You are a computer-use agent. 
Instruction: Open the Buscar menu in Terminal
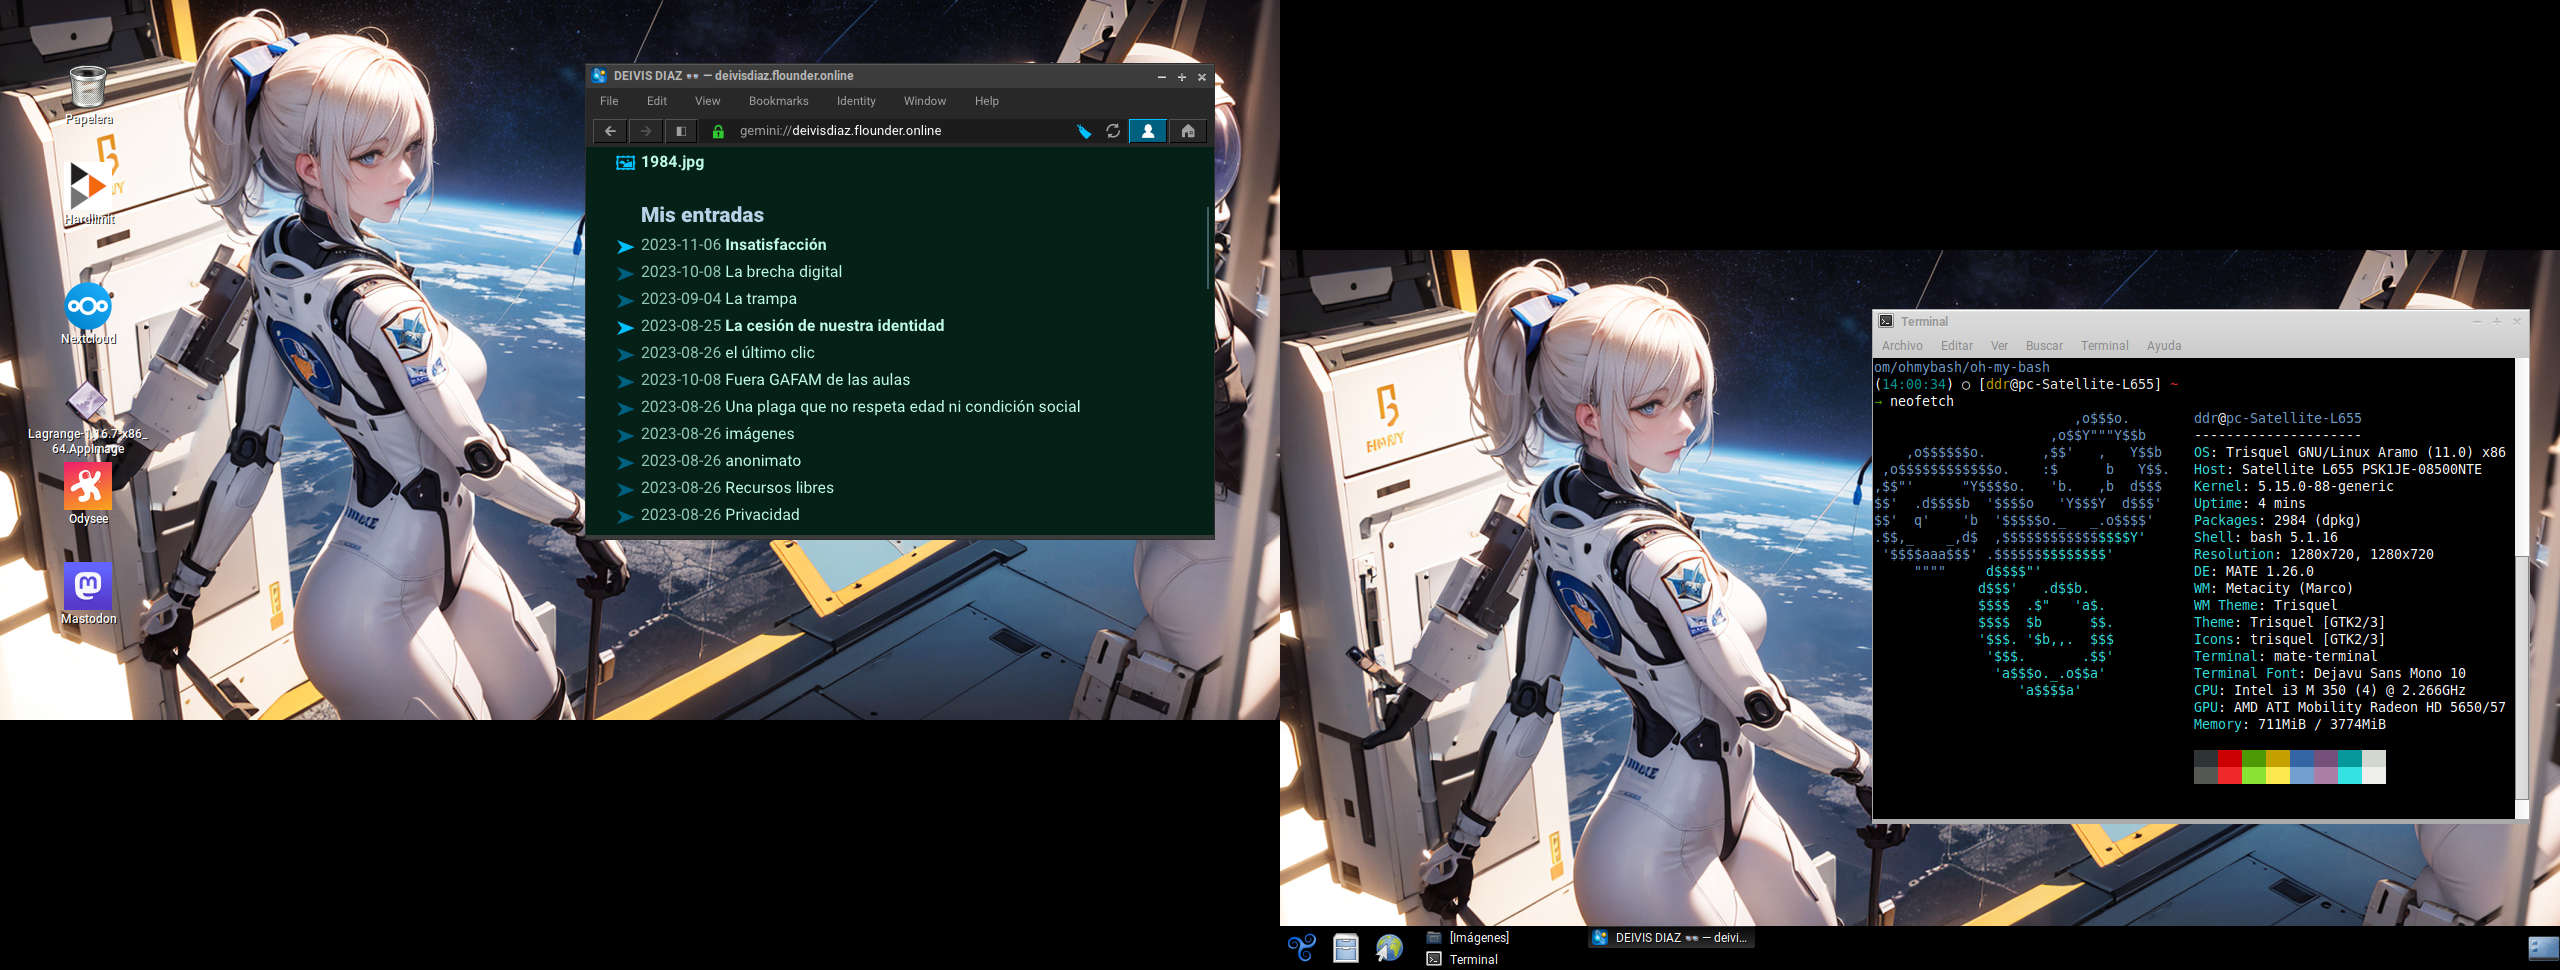point(2044,346)
